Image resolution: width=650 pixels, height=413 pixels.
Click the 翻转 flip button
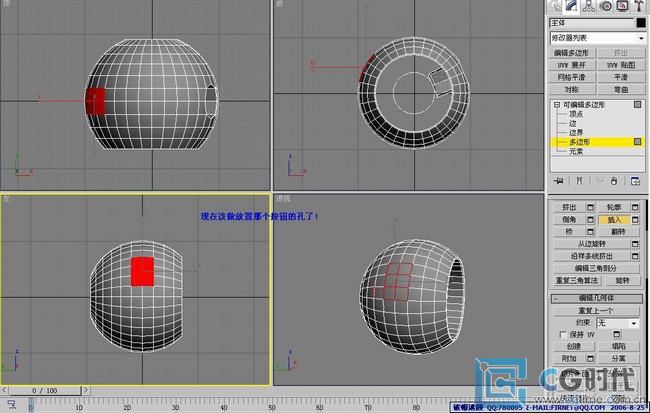(618, 231)
